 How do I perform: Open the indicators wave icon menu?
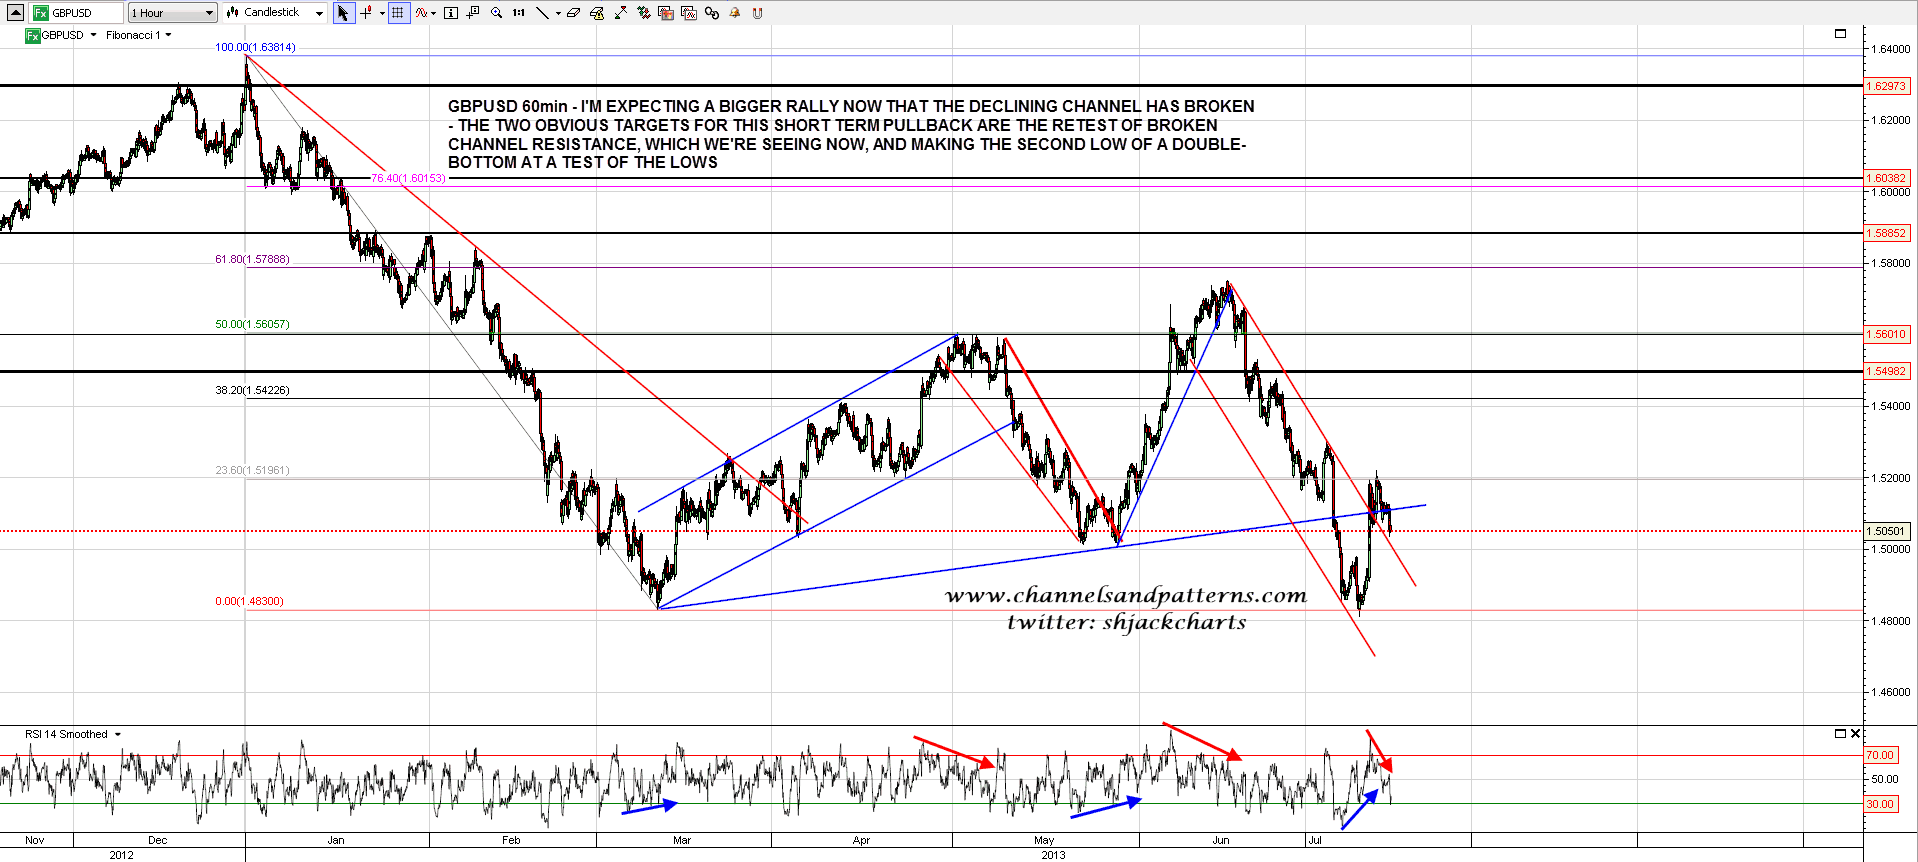pos(423,13)
